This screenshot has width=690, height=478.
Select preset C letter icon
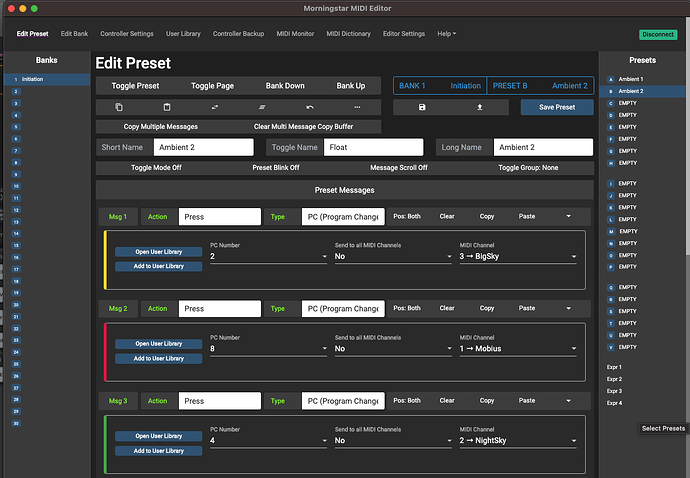point(610,103)
